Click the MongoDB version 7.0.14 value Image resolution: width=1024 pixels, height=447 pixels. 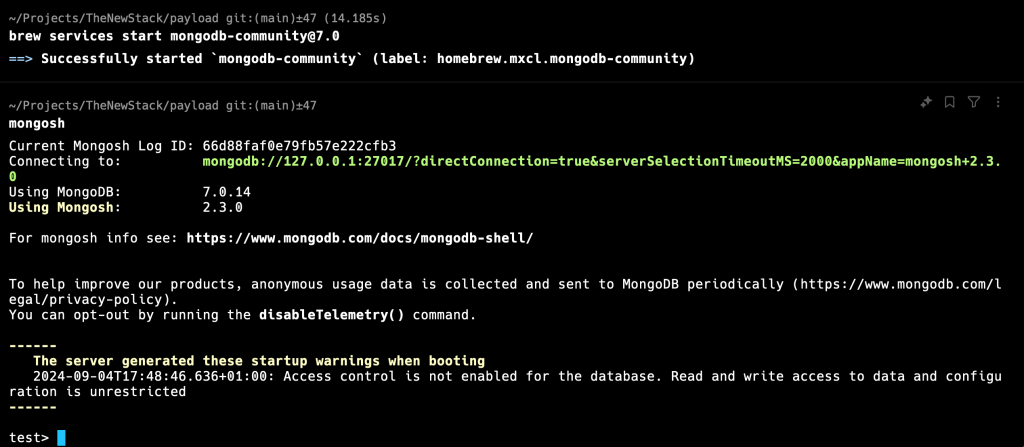(227, 192)
